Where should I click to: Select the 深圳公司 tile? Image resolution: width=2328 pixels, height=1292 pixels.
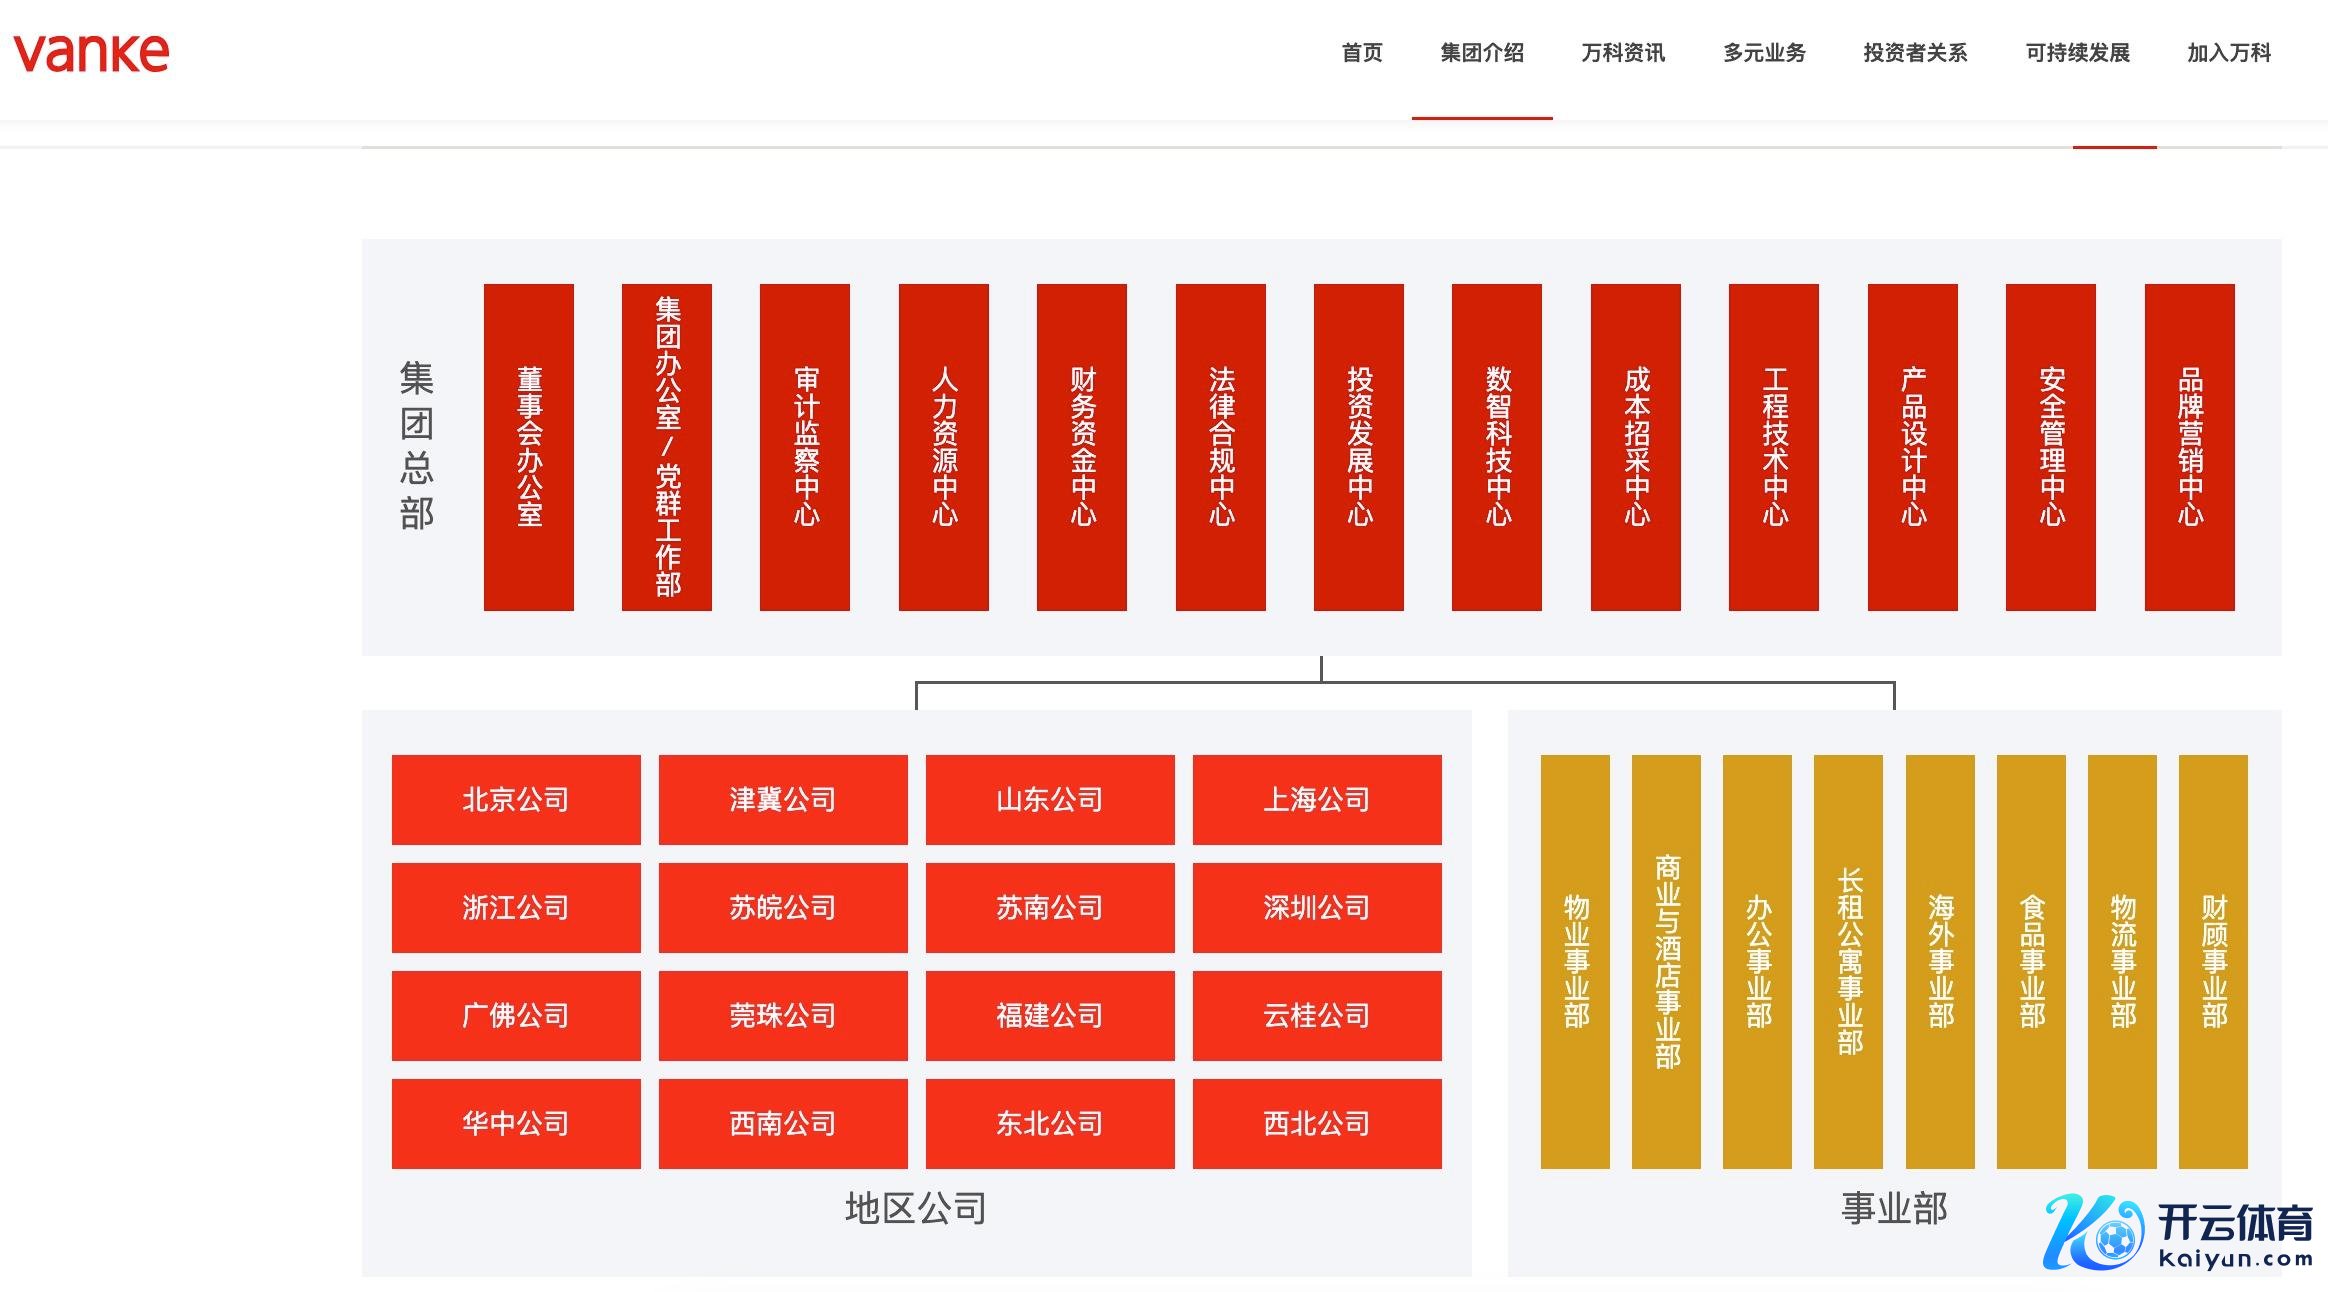point(1317,908)
